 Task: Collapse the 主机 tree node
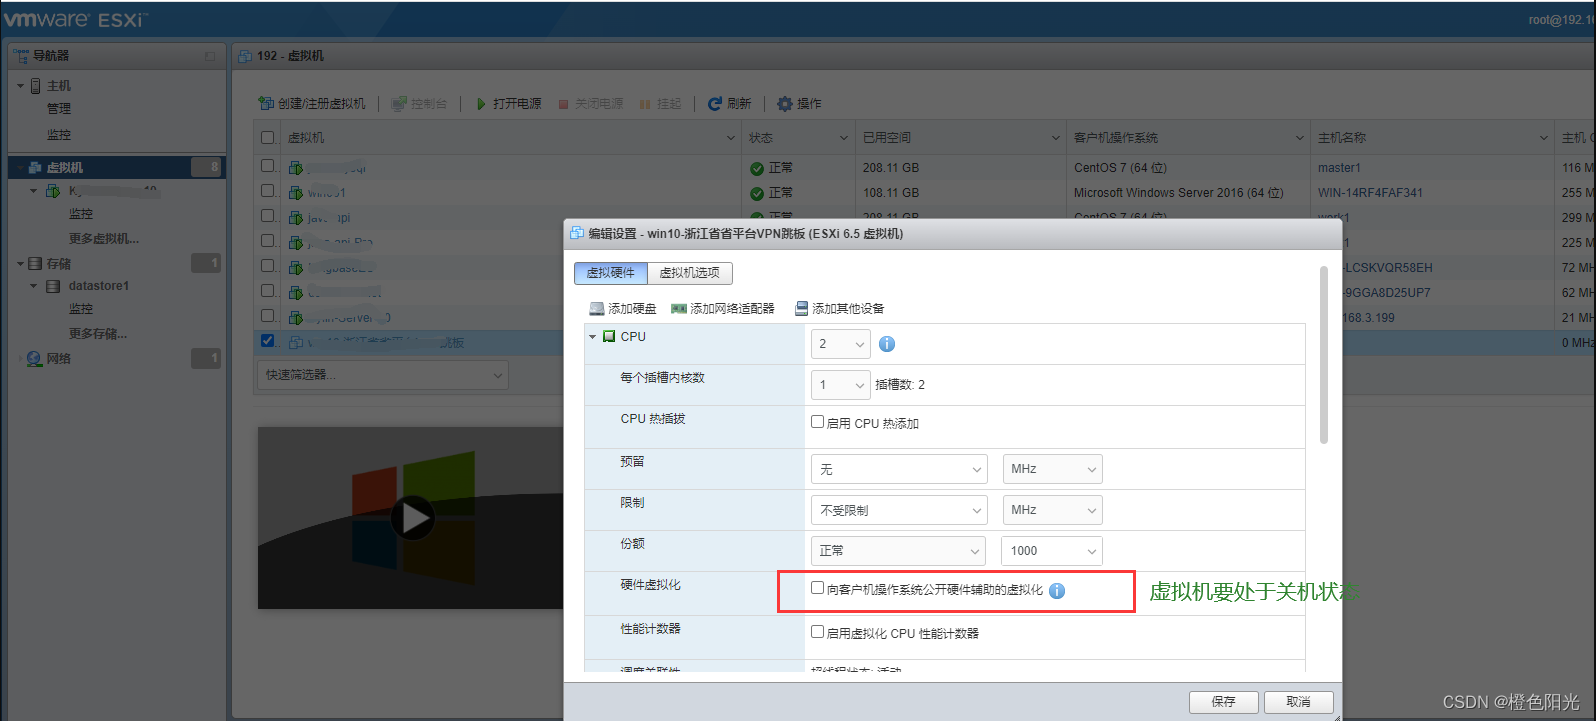coord(20,86)
